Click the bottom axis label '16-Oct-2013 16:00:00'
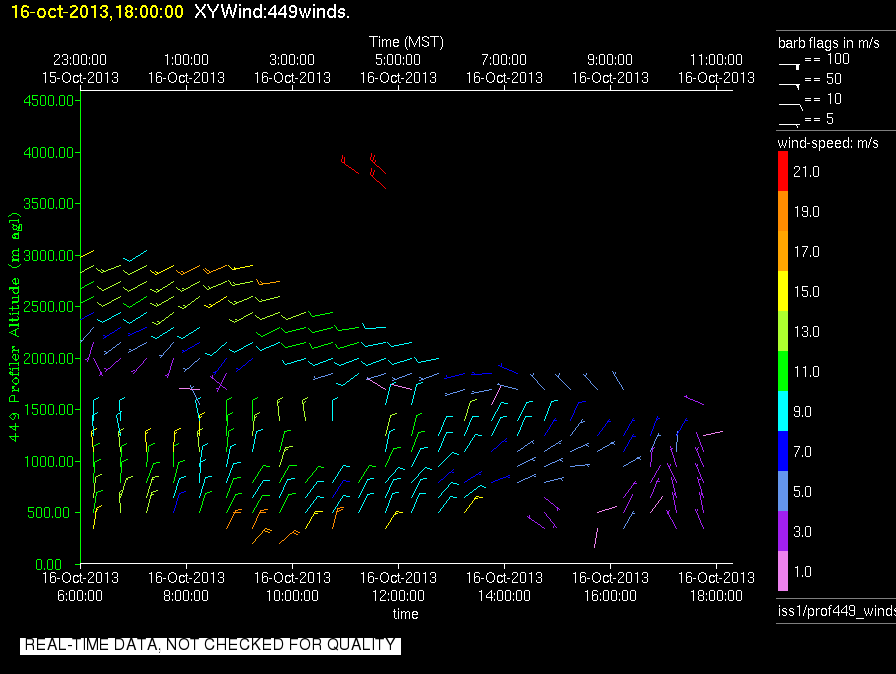 pyautogui.click(x=610, y=587)
